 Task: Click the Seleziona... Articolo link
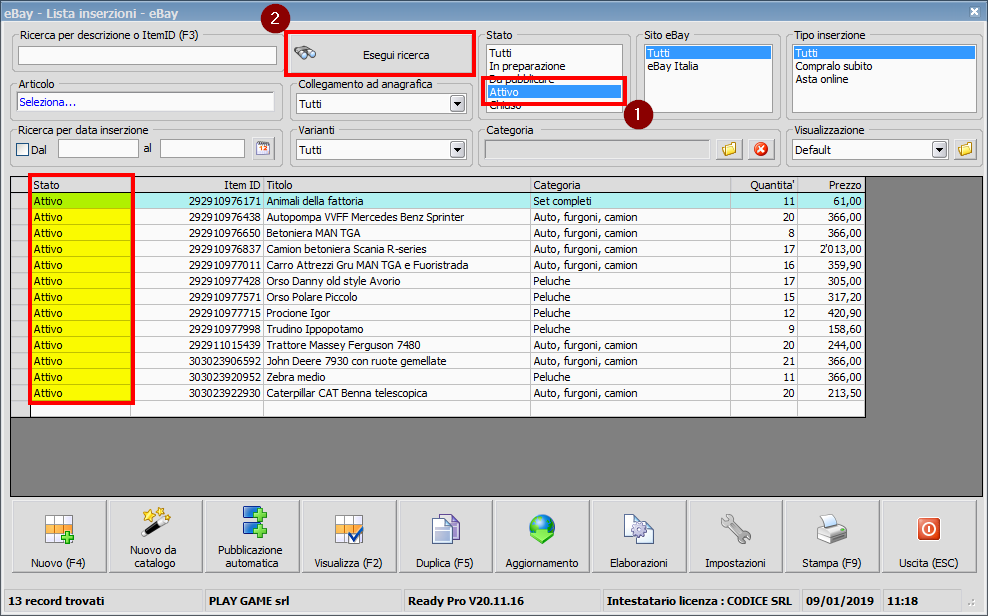tap(47, 102)
